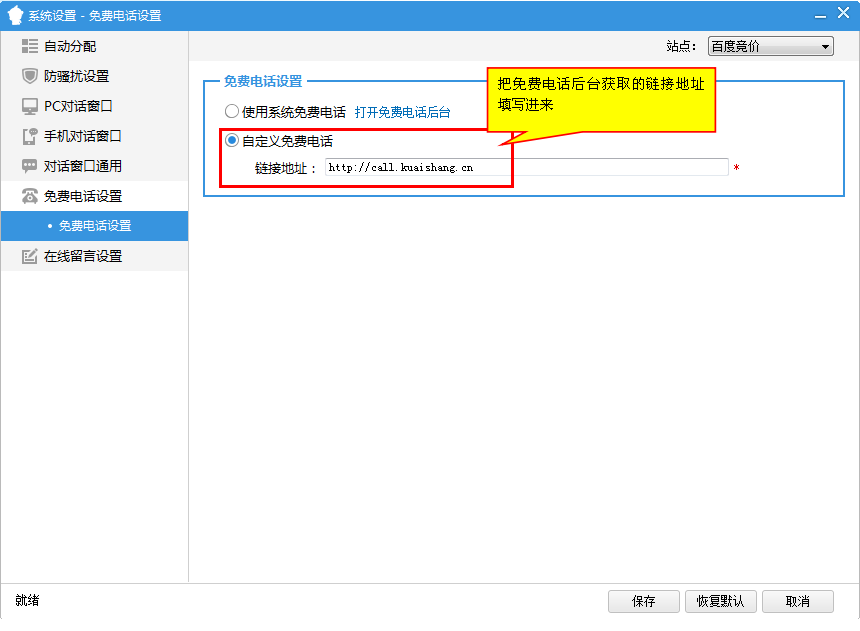The image size is (860, 631).
Task: Click the speech bubble icon for 对话窗口通用
Action: point(30,166)
